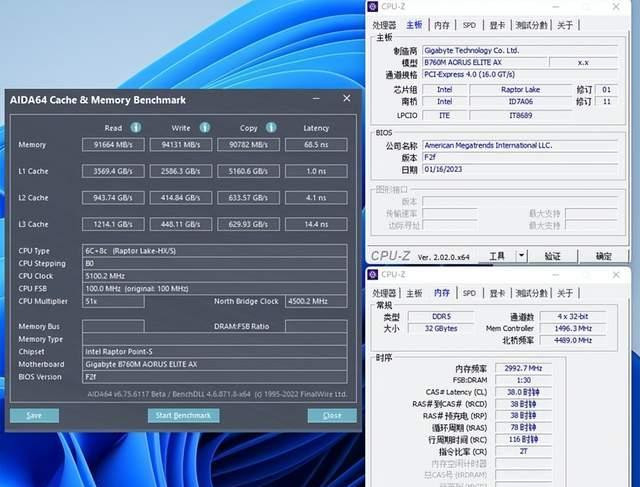Click manufacturer Gigabyte Technology Co. Ltd. in CPU-Z

pyautogui.click(x=520, y=51)
